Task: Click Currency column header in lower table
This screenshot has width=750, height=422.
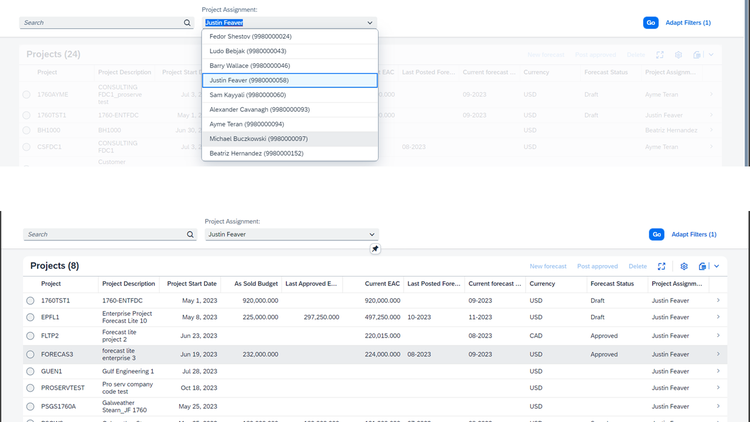Action: point(542,284)
